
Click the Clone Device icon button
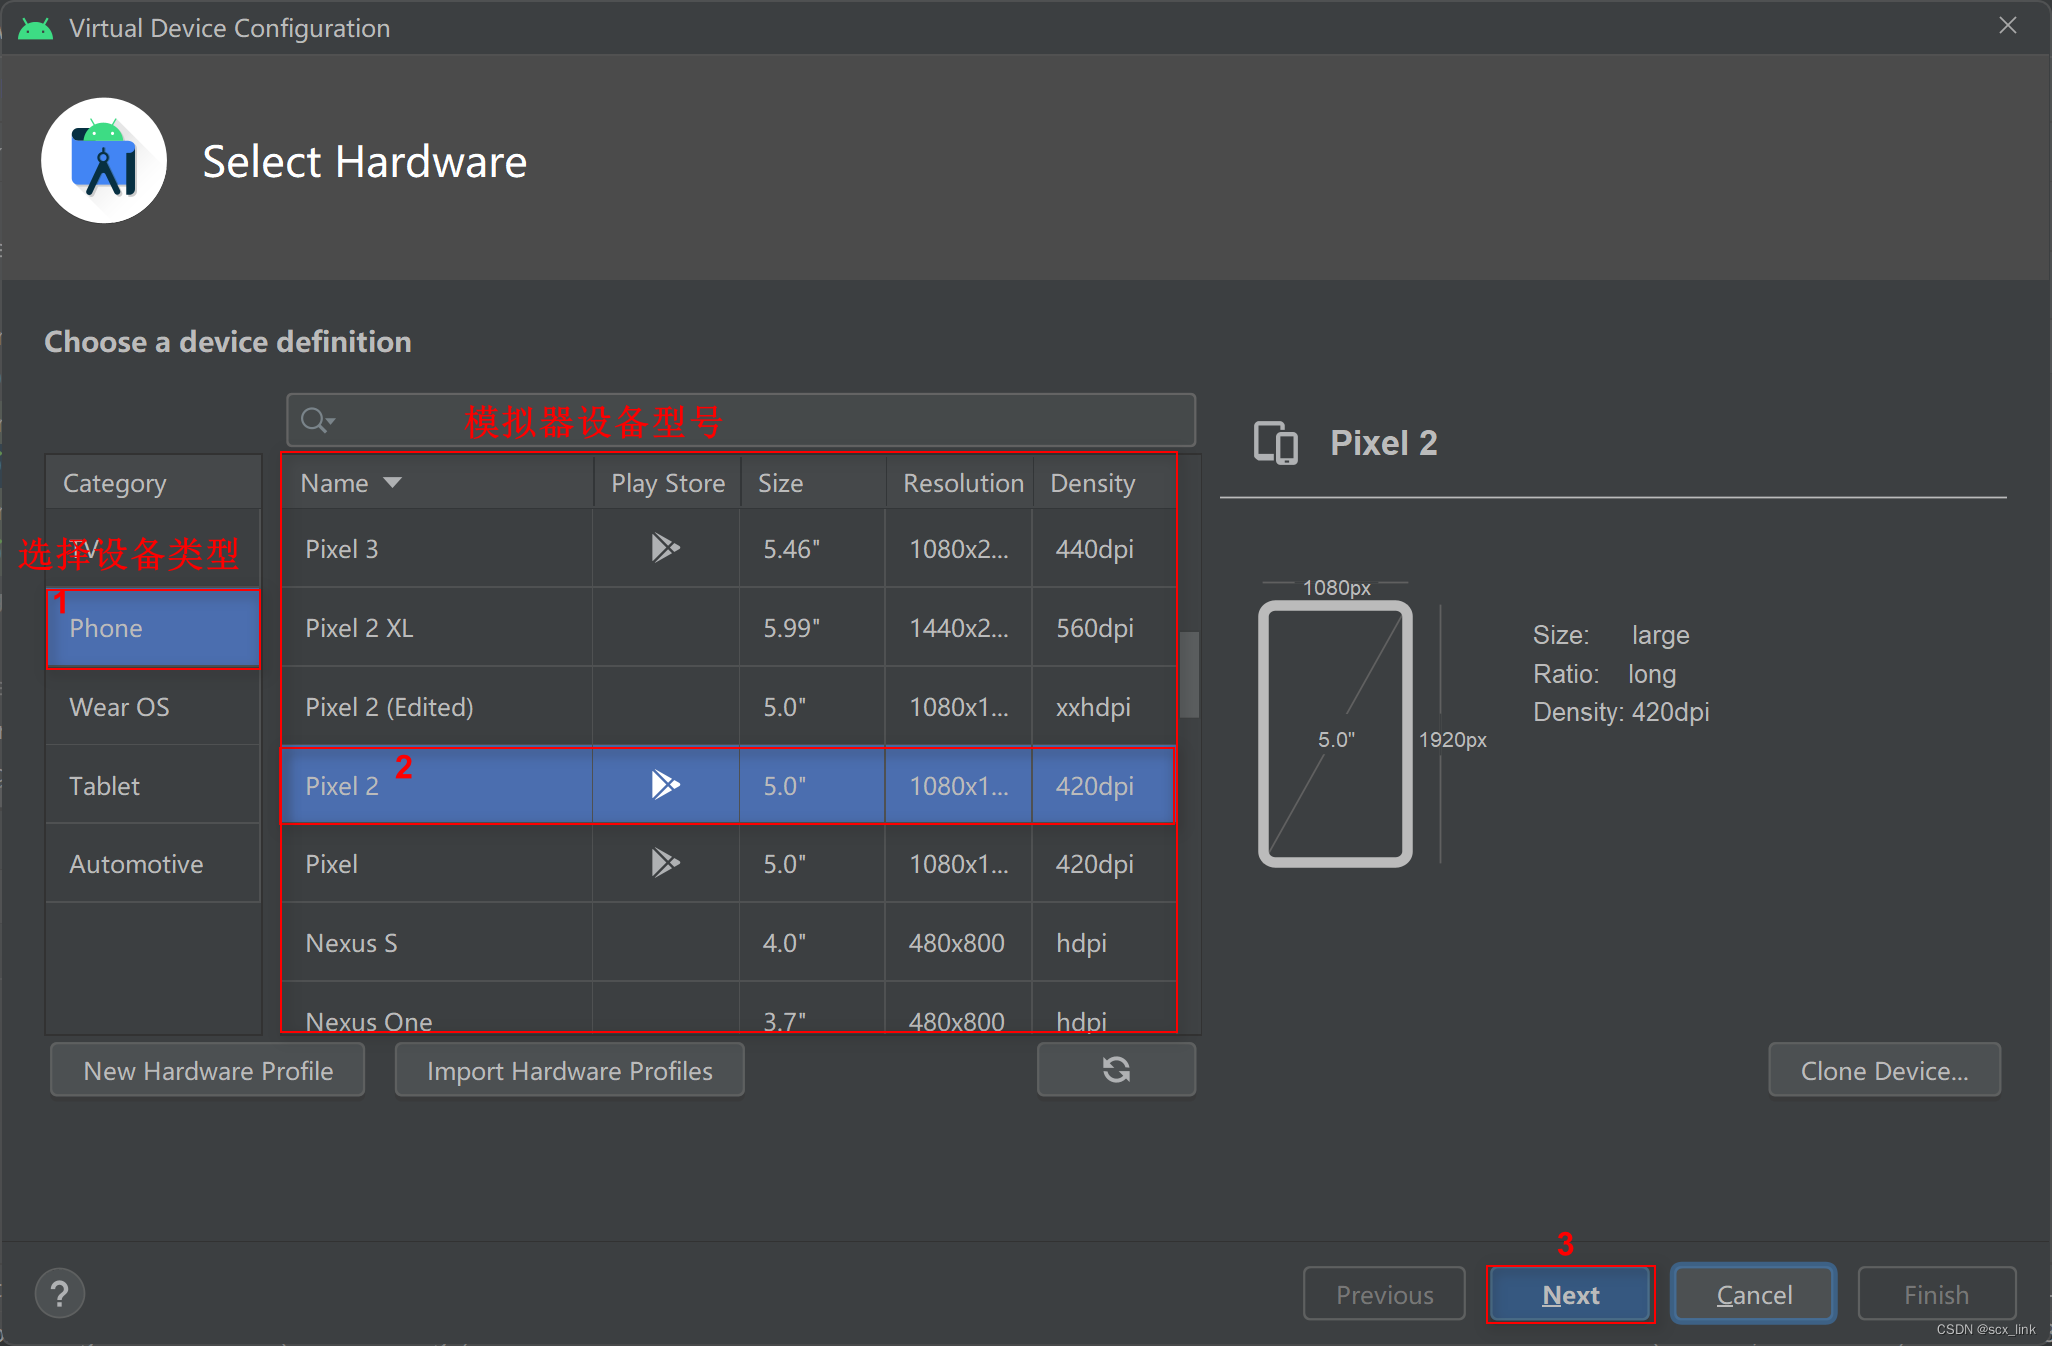coord(1888,1071)
